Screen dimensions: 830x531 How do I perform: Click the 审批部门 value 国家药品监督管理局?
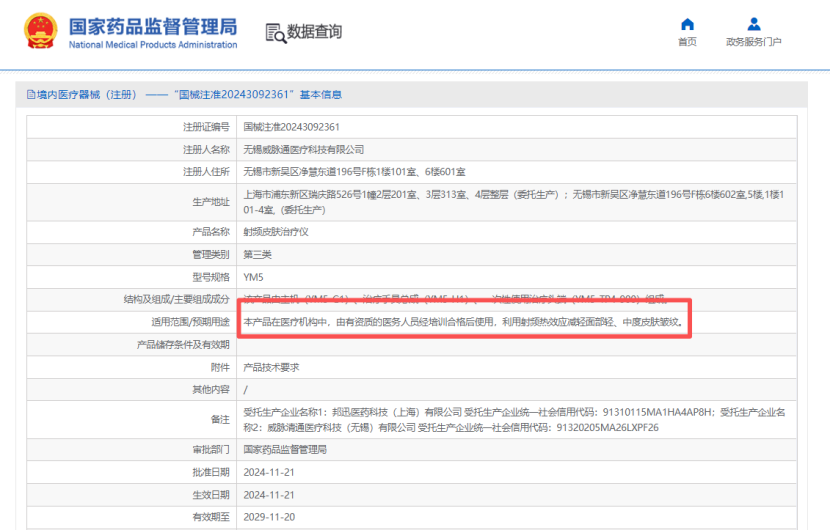point(285,450)
